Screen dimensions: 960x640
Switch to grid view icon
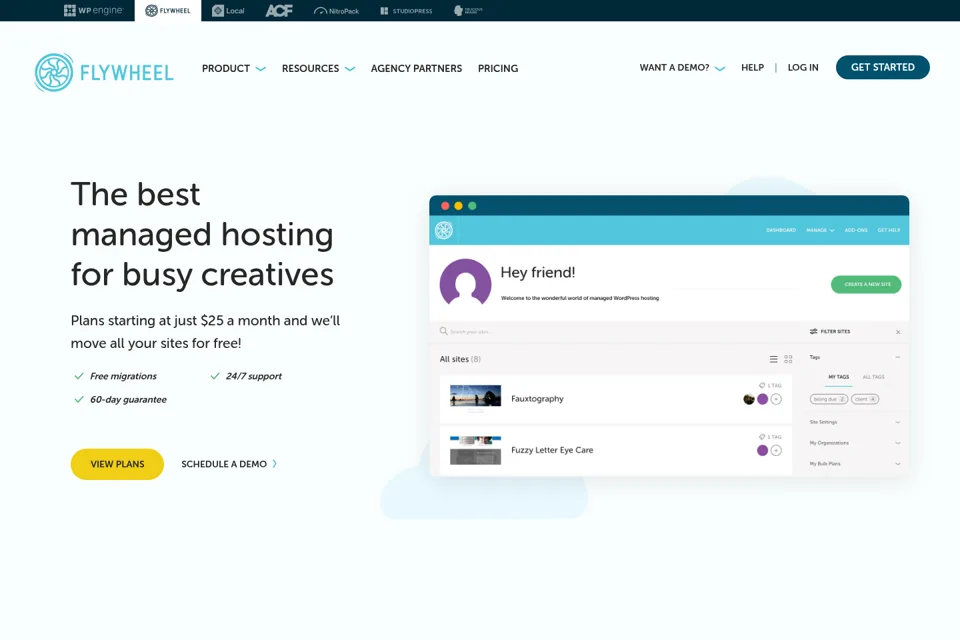click(789, 360)
